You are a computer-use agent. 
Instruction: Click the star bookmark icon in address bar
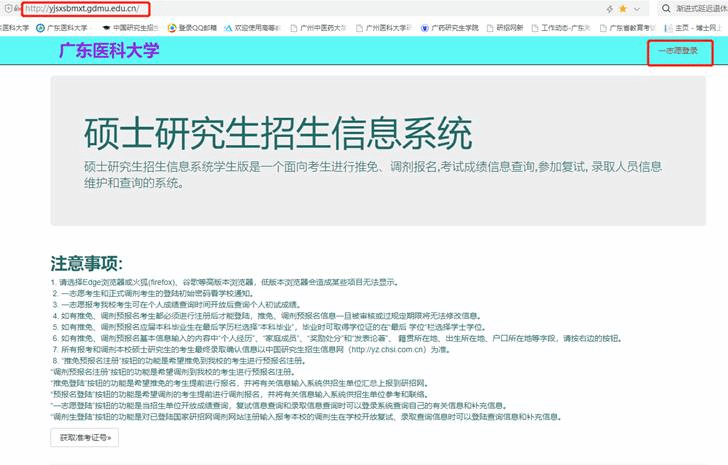[x=623, y=9]
